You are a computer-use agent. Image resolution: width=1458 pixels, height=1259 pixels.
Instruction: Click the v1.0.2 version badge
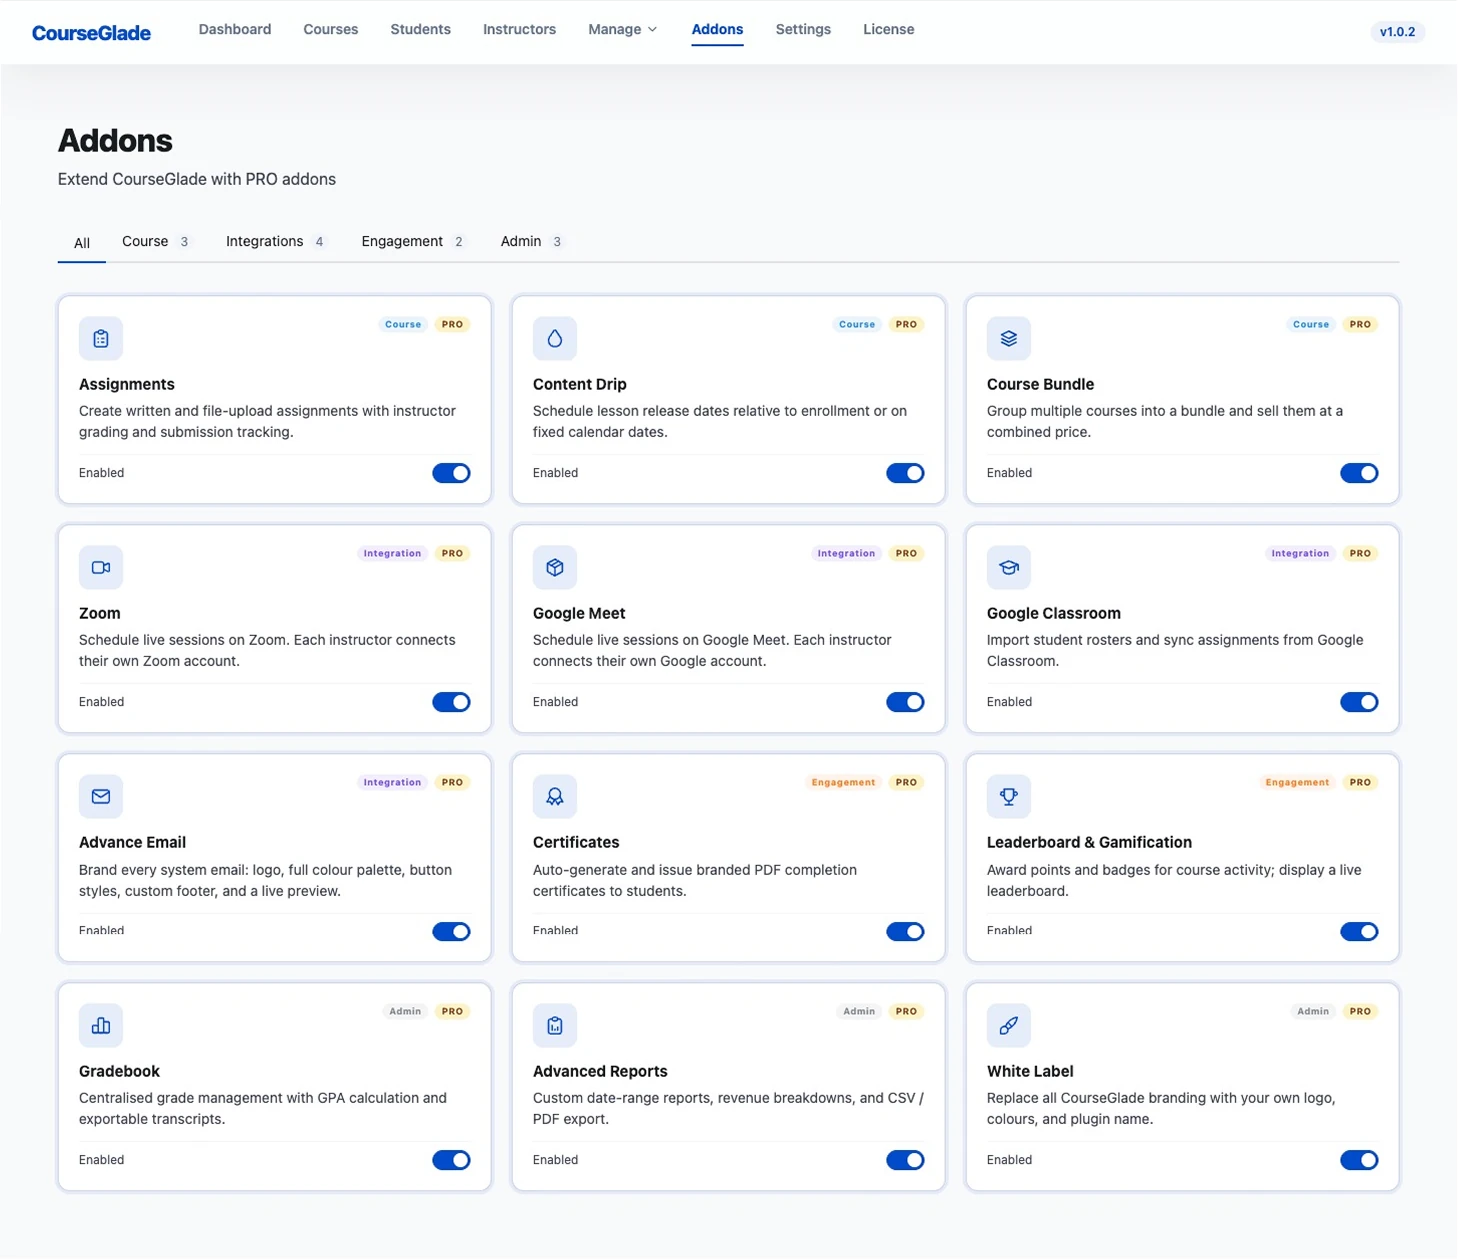tap(1397, 32)
